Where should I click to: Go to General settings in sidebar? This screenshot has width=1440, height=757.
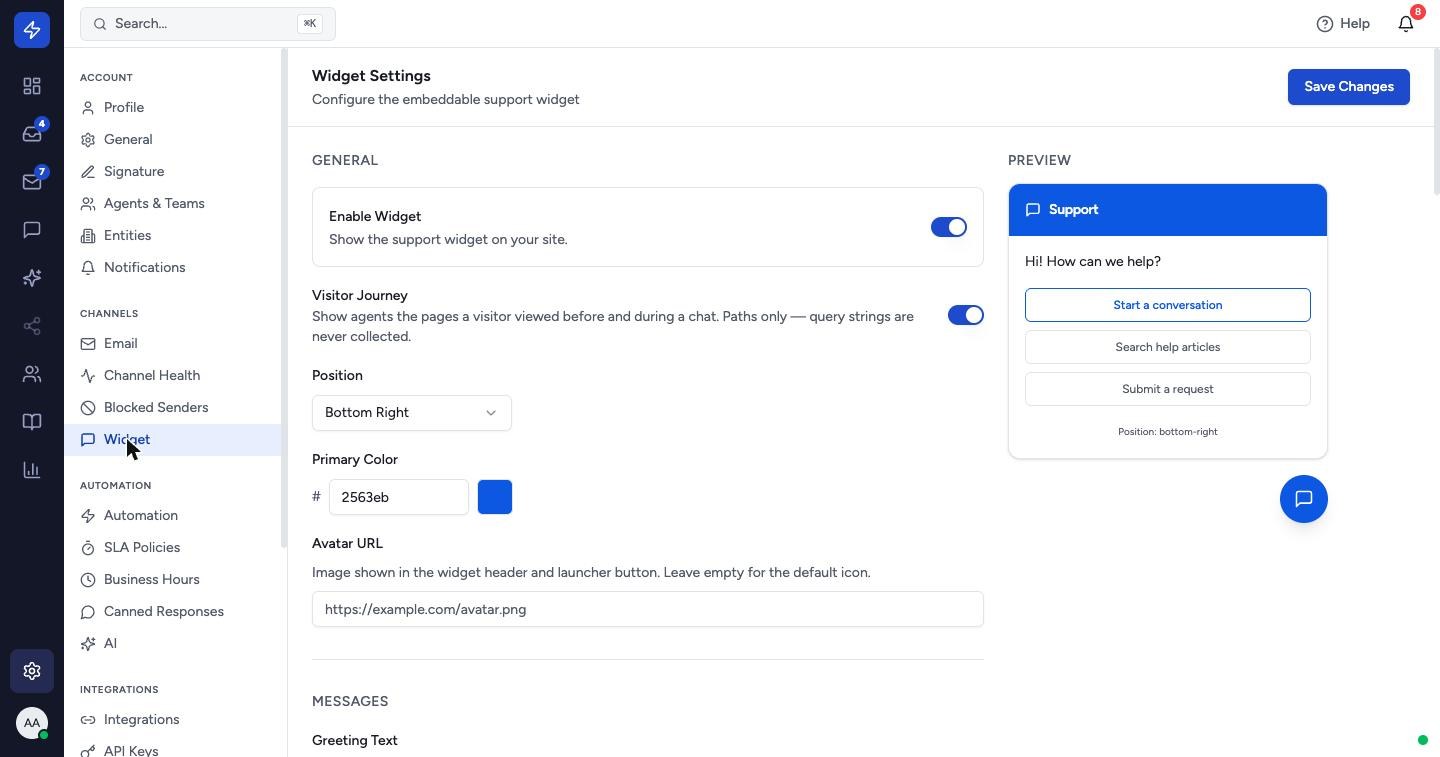click(x=173, y=139)
